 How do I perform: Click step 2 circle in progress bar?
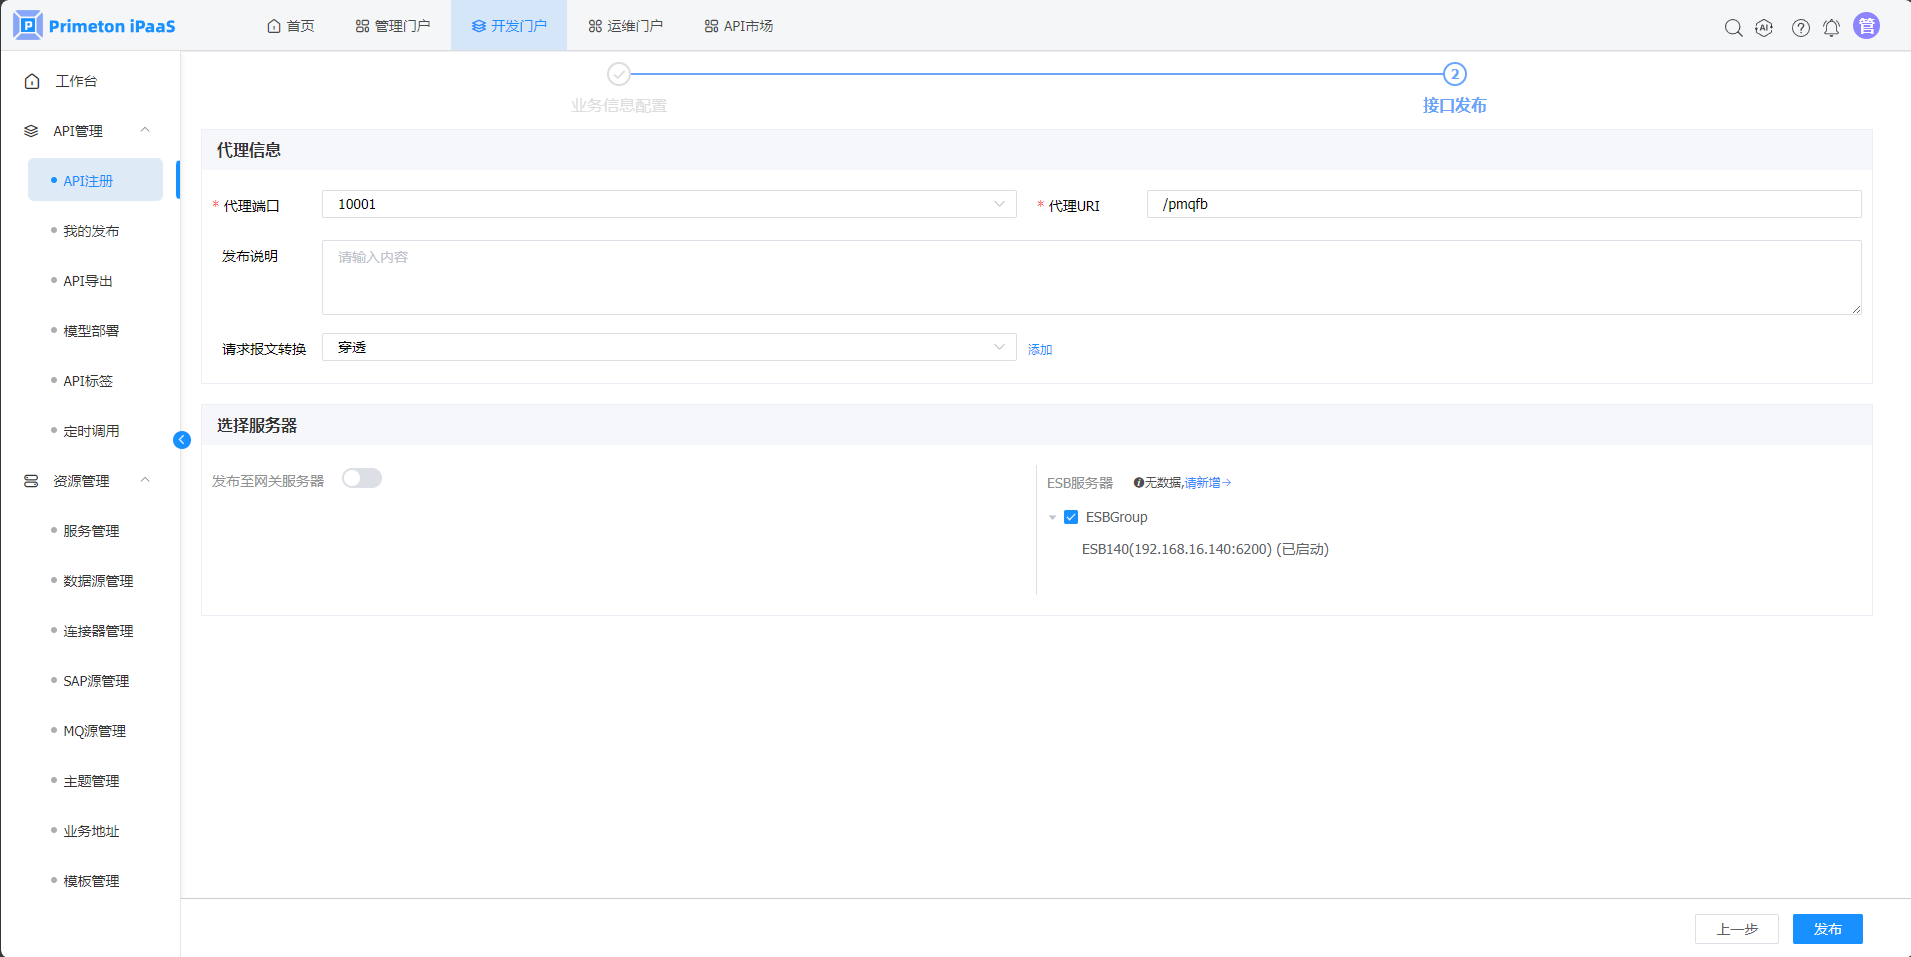1454,74
